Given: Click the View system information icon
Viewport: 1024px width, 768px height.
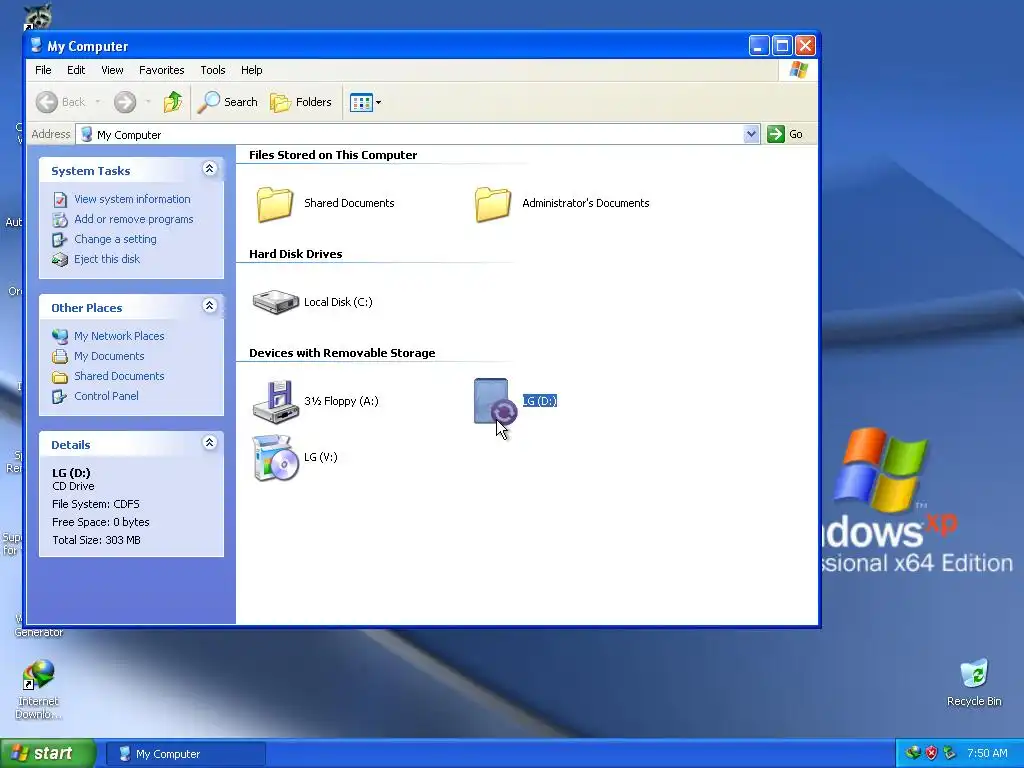Looking at the screenshot, I should 60,199.
